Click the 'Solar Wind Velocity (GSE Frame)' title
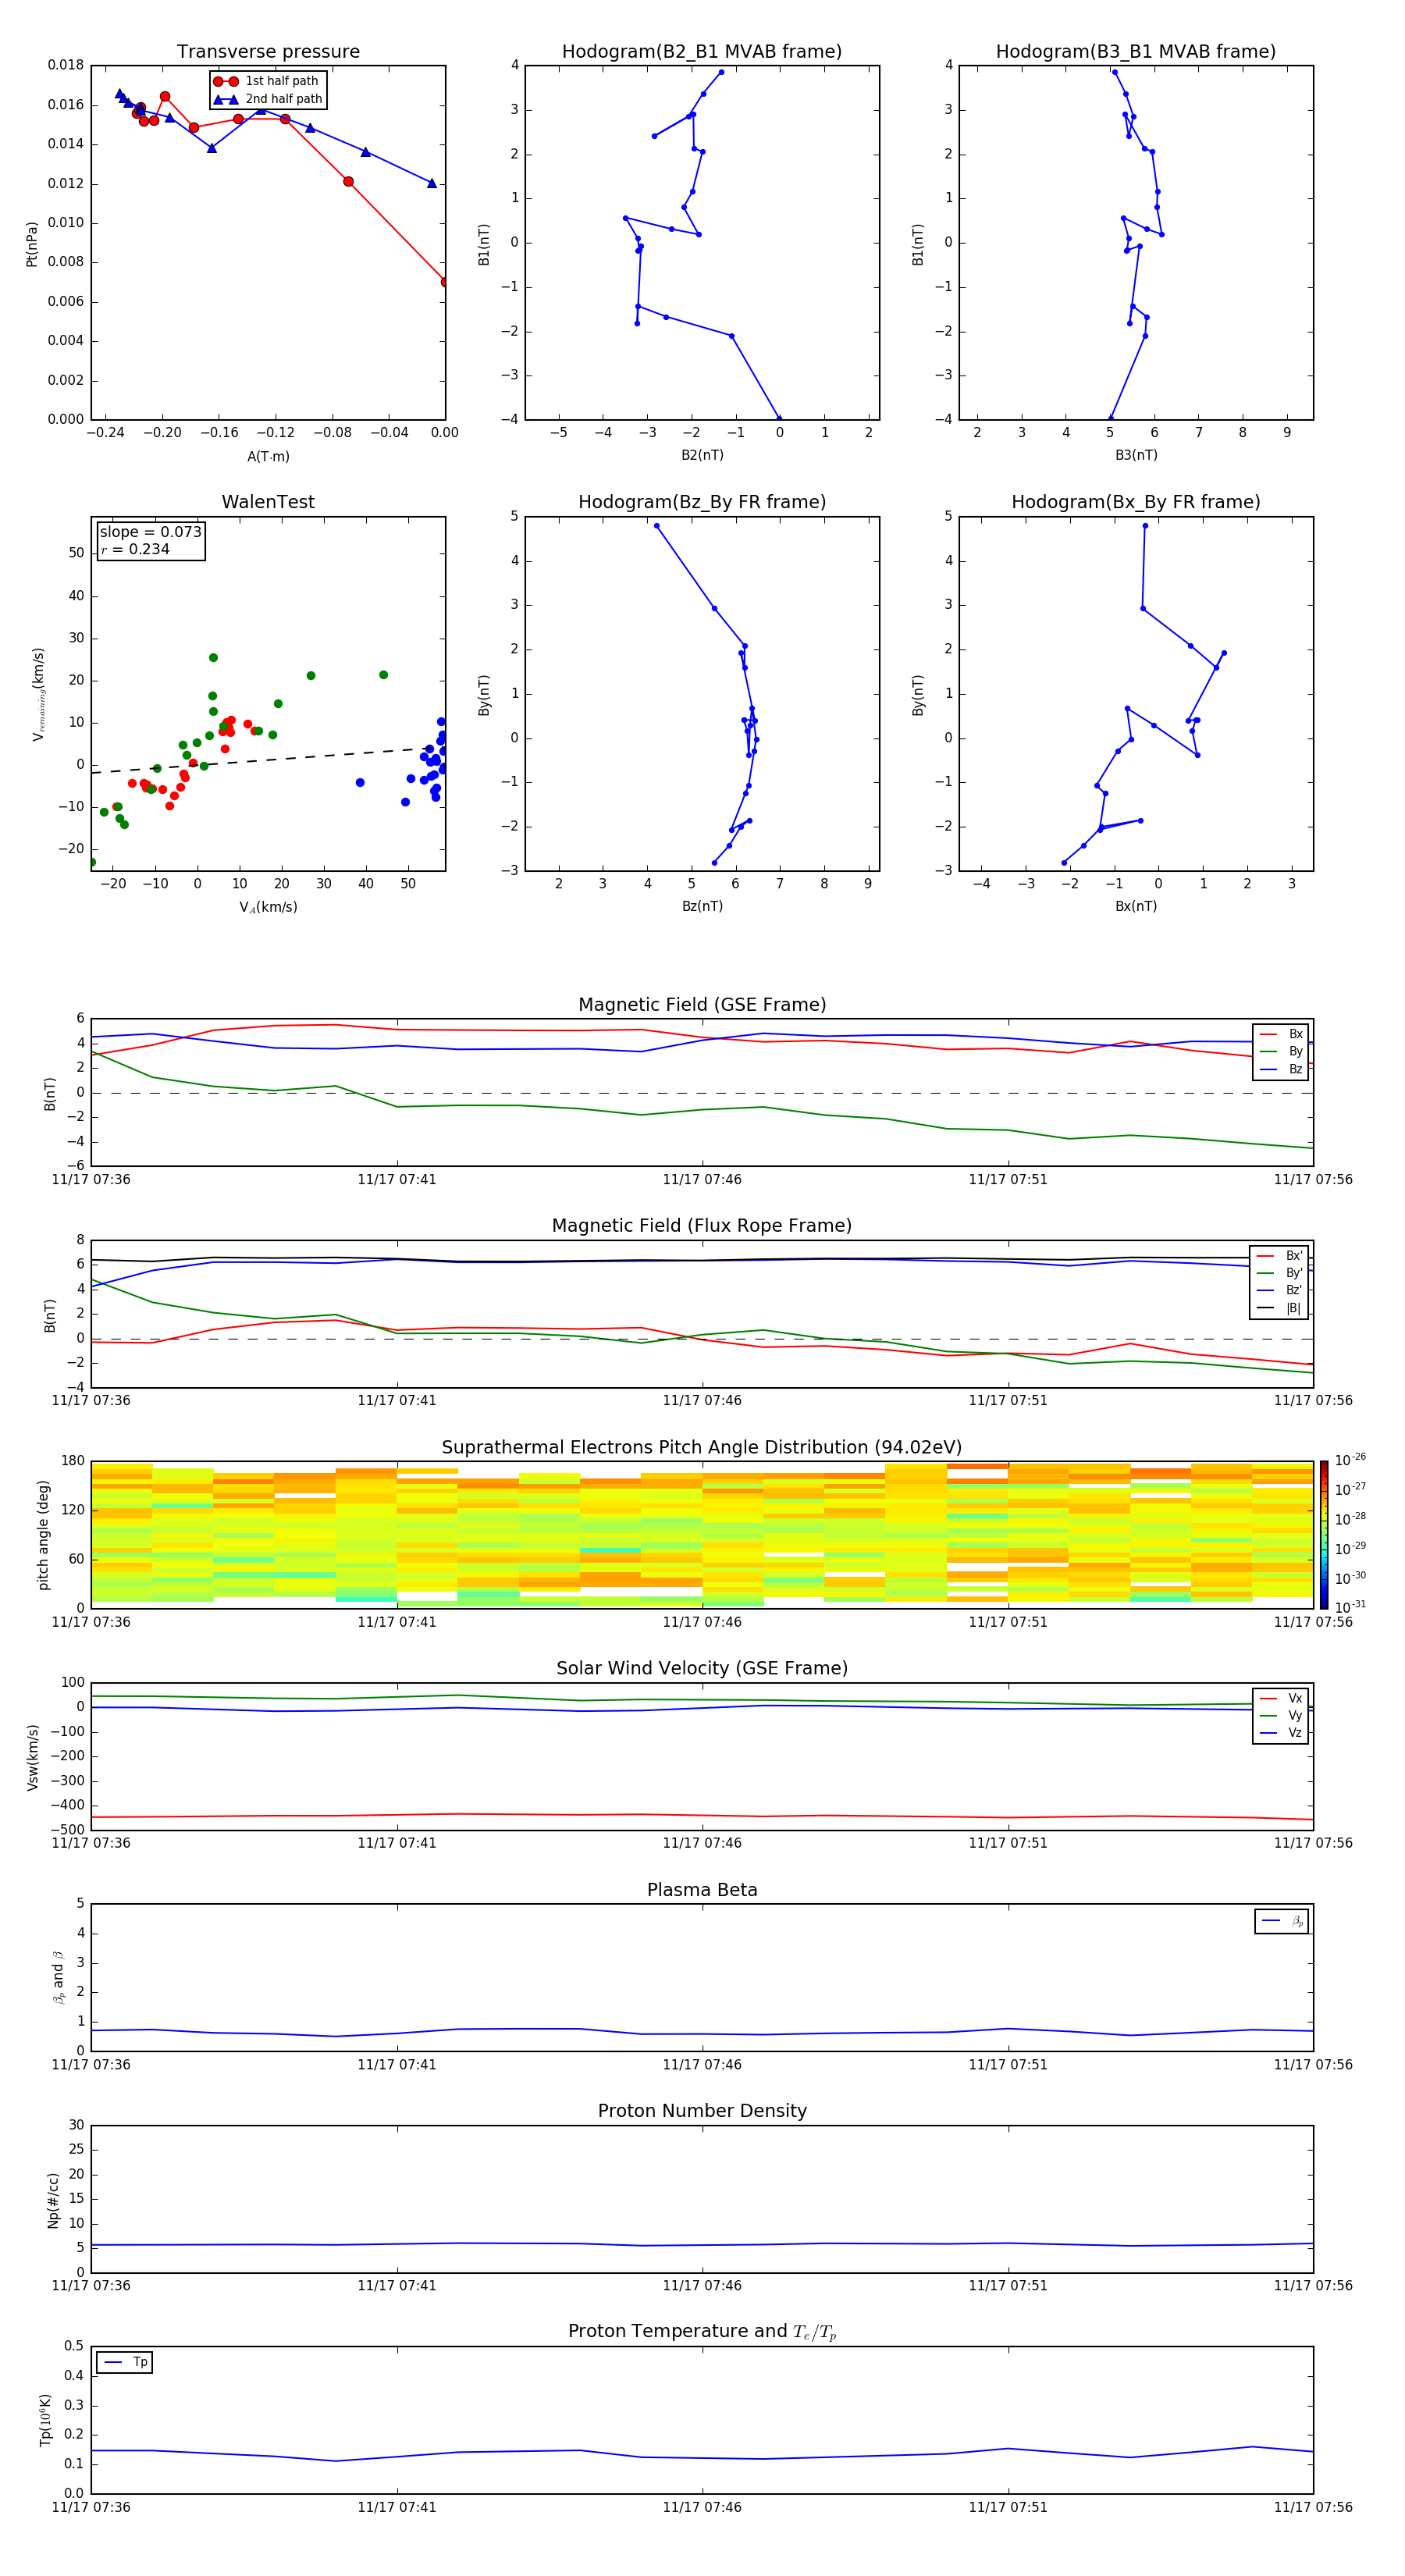This screenshot has height=2576, width=1405. 702,1668
